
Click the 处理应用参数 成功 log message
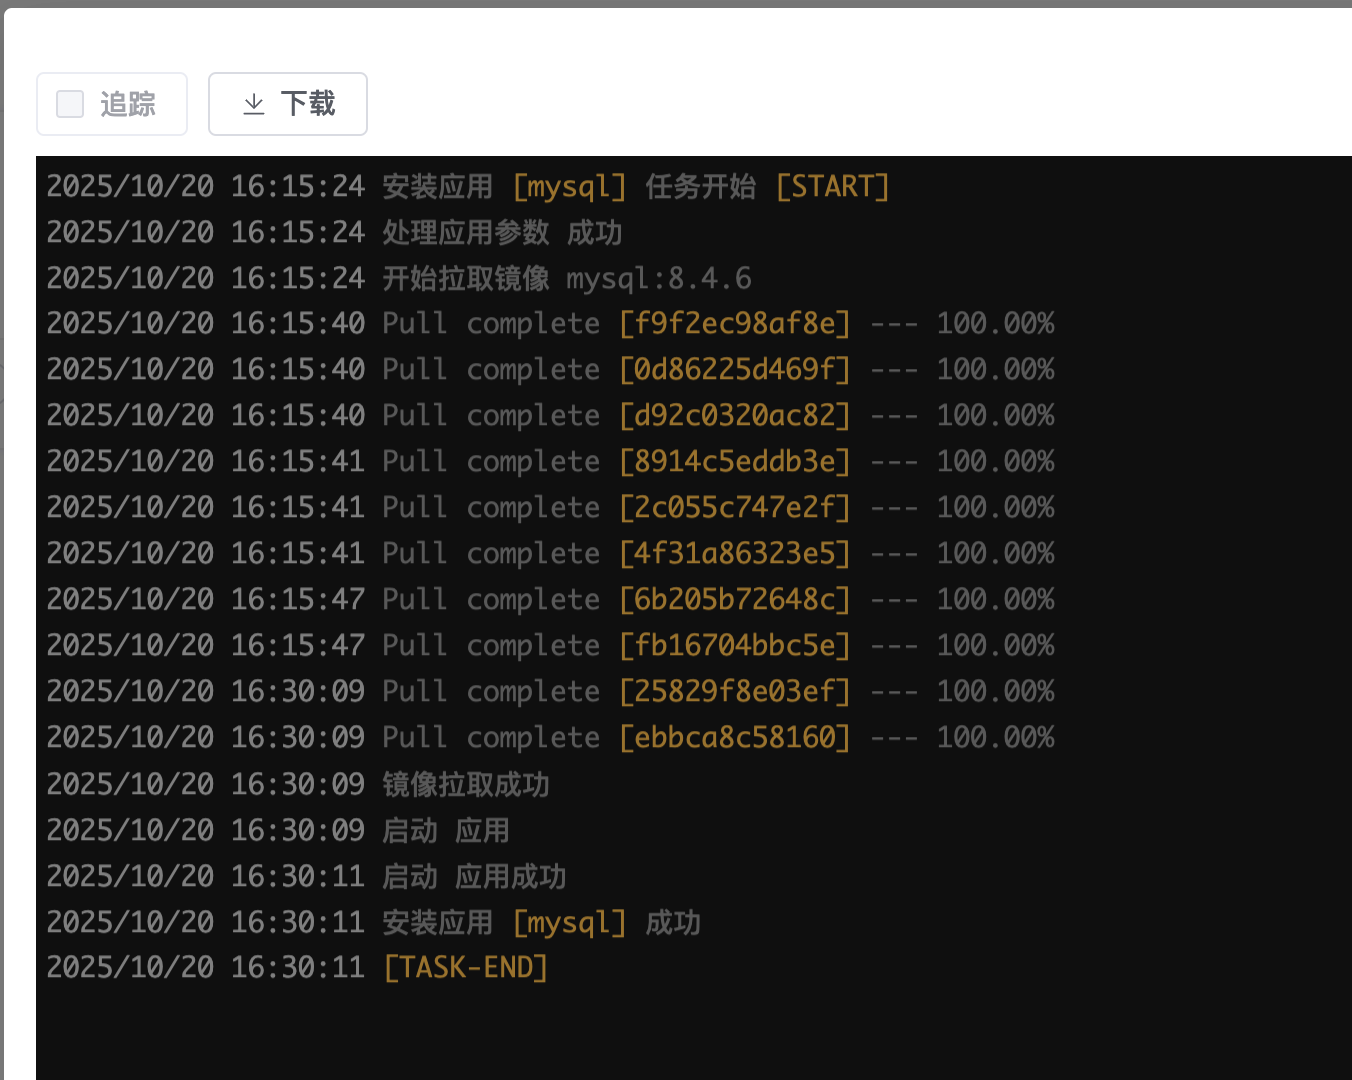(502, 233)
